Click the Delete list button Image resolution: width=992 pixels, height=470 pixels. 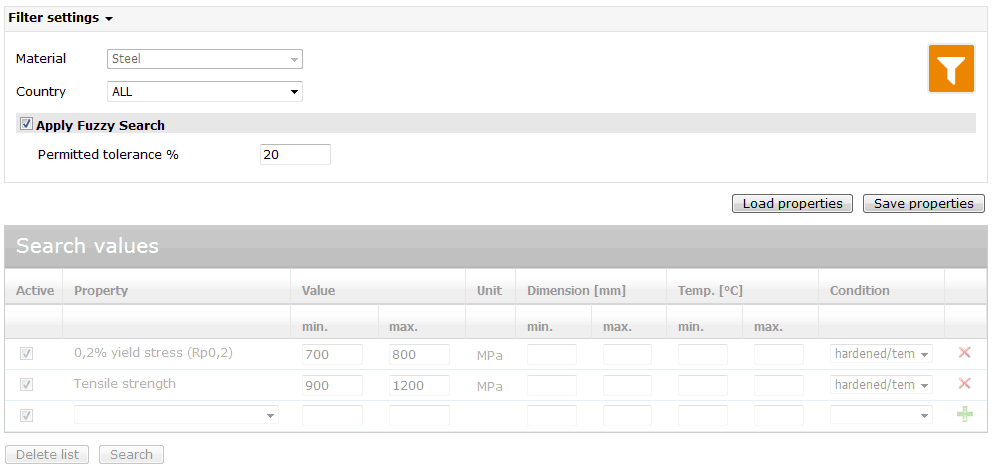pyautogui.click(x=47, y=455)
